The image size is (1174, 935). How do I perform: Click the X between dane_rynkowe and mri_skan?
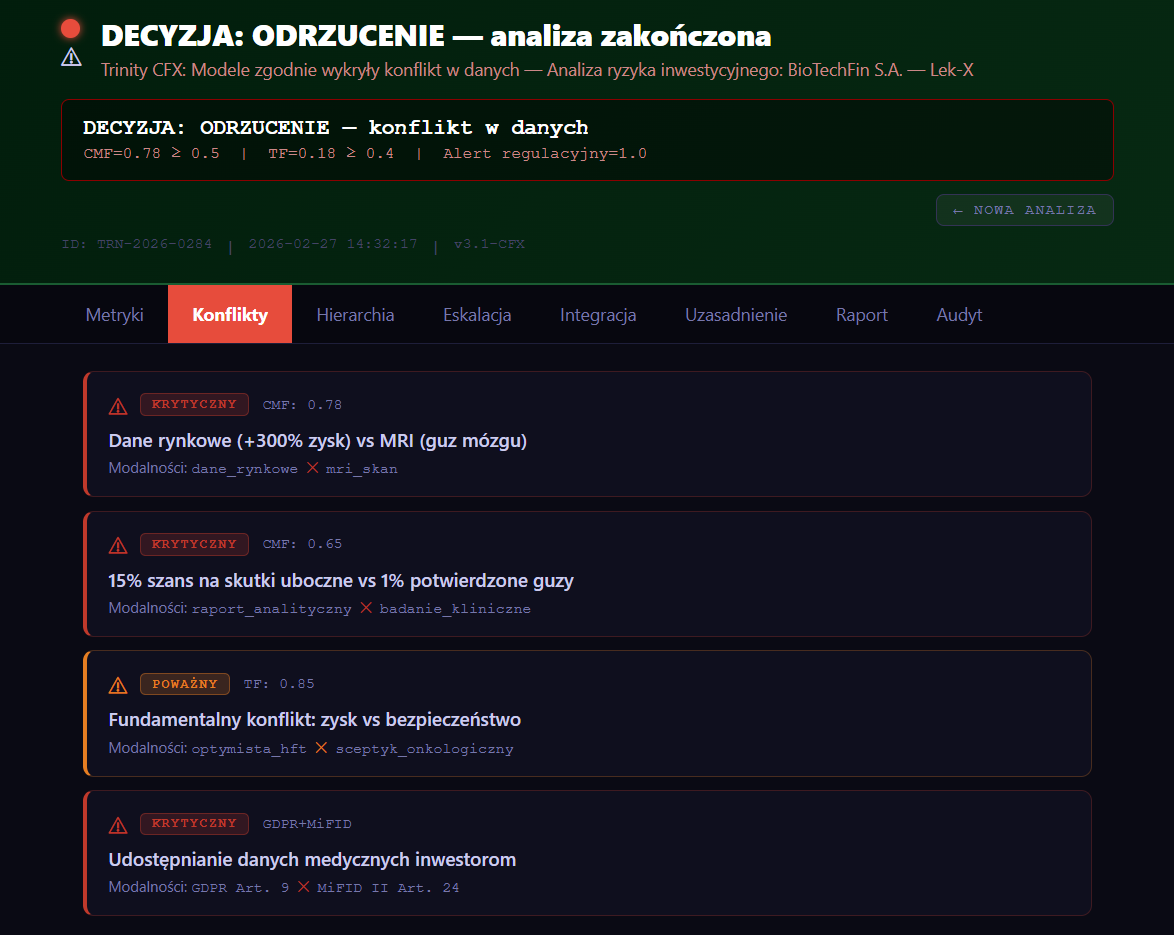coord(312,468)
